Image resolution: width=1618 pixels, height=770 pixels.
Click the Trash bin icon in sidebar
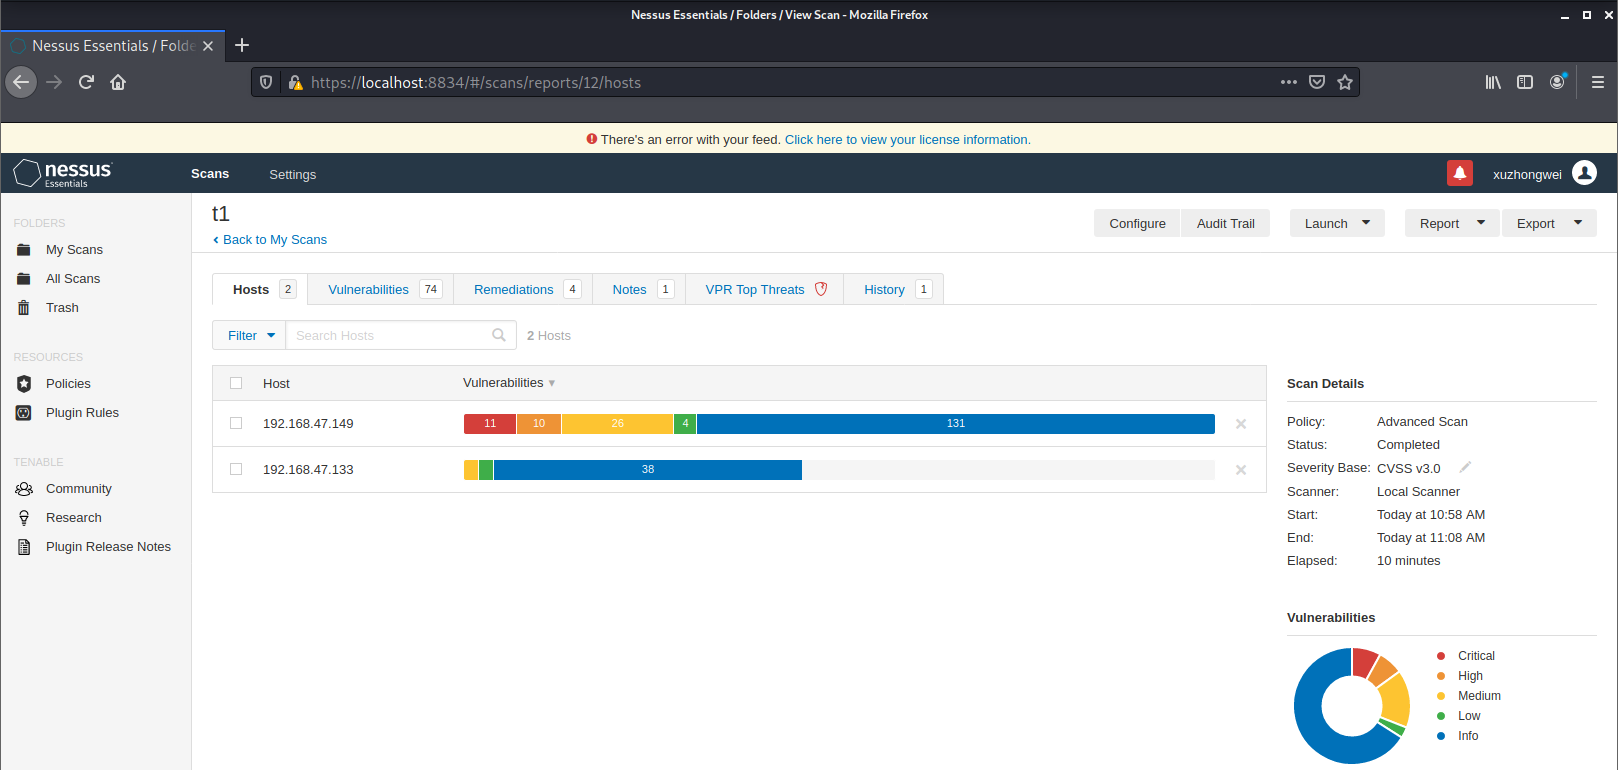click(24, 308)
